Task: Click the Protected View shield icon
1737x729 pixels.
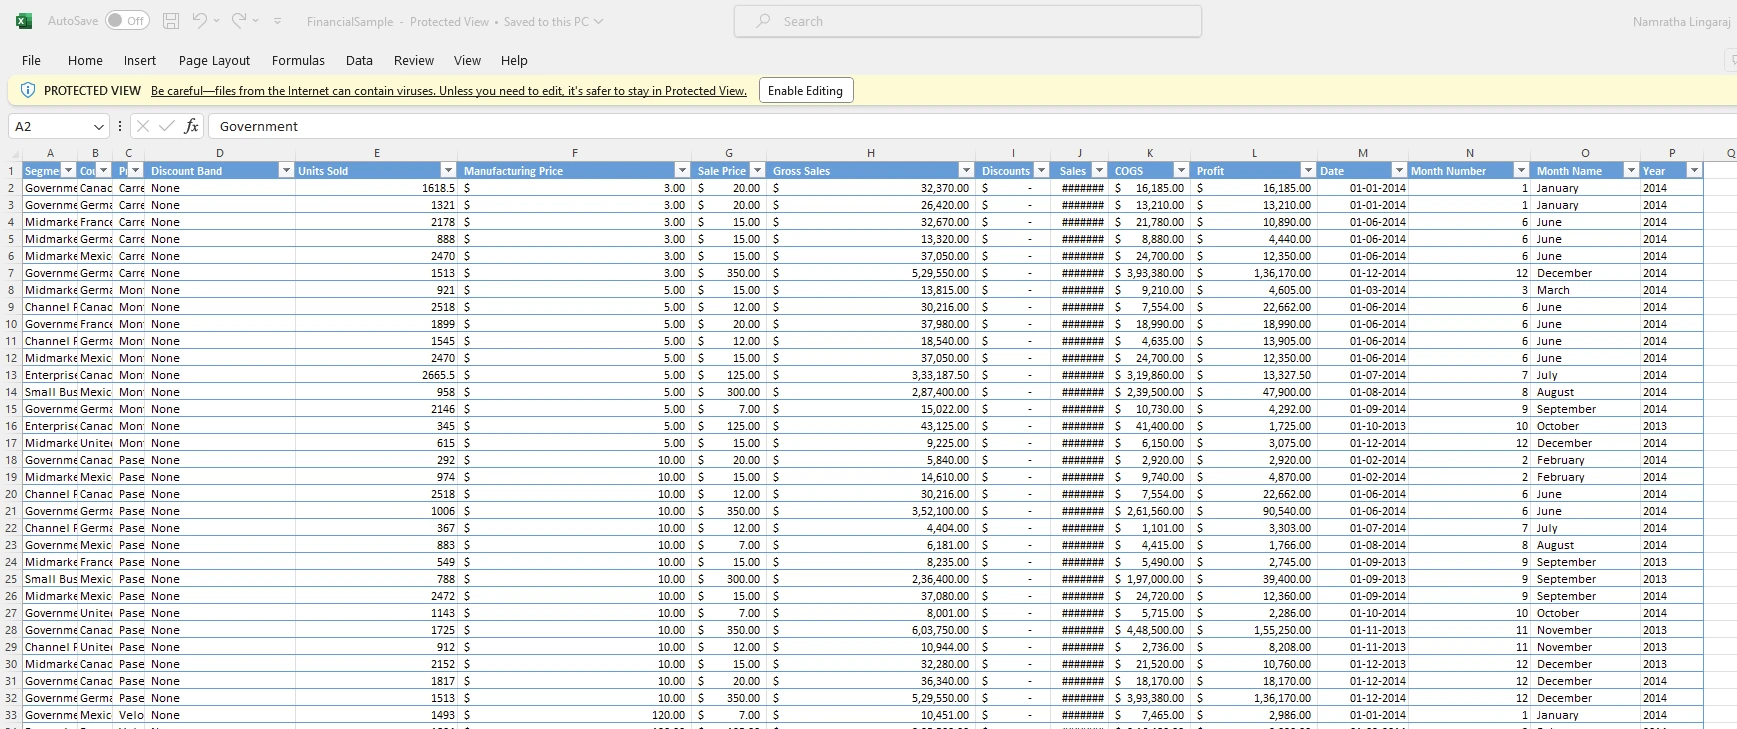Action: coord(28,90)
